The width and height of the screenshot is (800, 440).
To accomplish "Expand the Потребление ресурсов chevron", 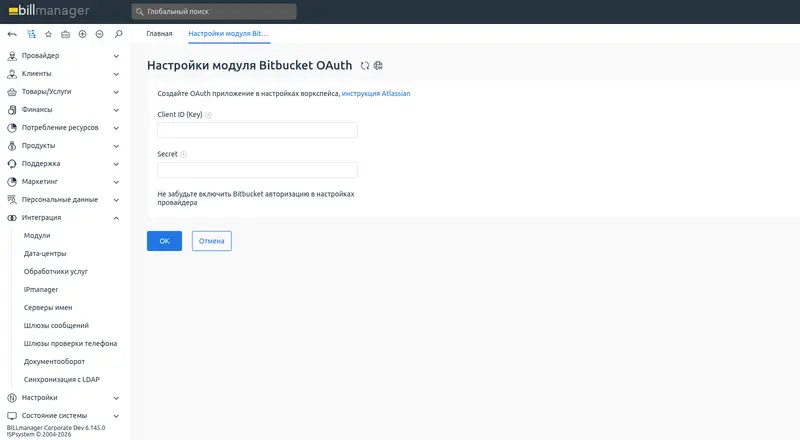I will (x=116, y=128).
